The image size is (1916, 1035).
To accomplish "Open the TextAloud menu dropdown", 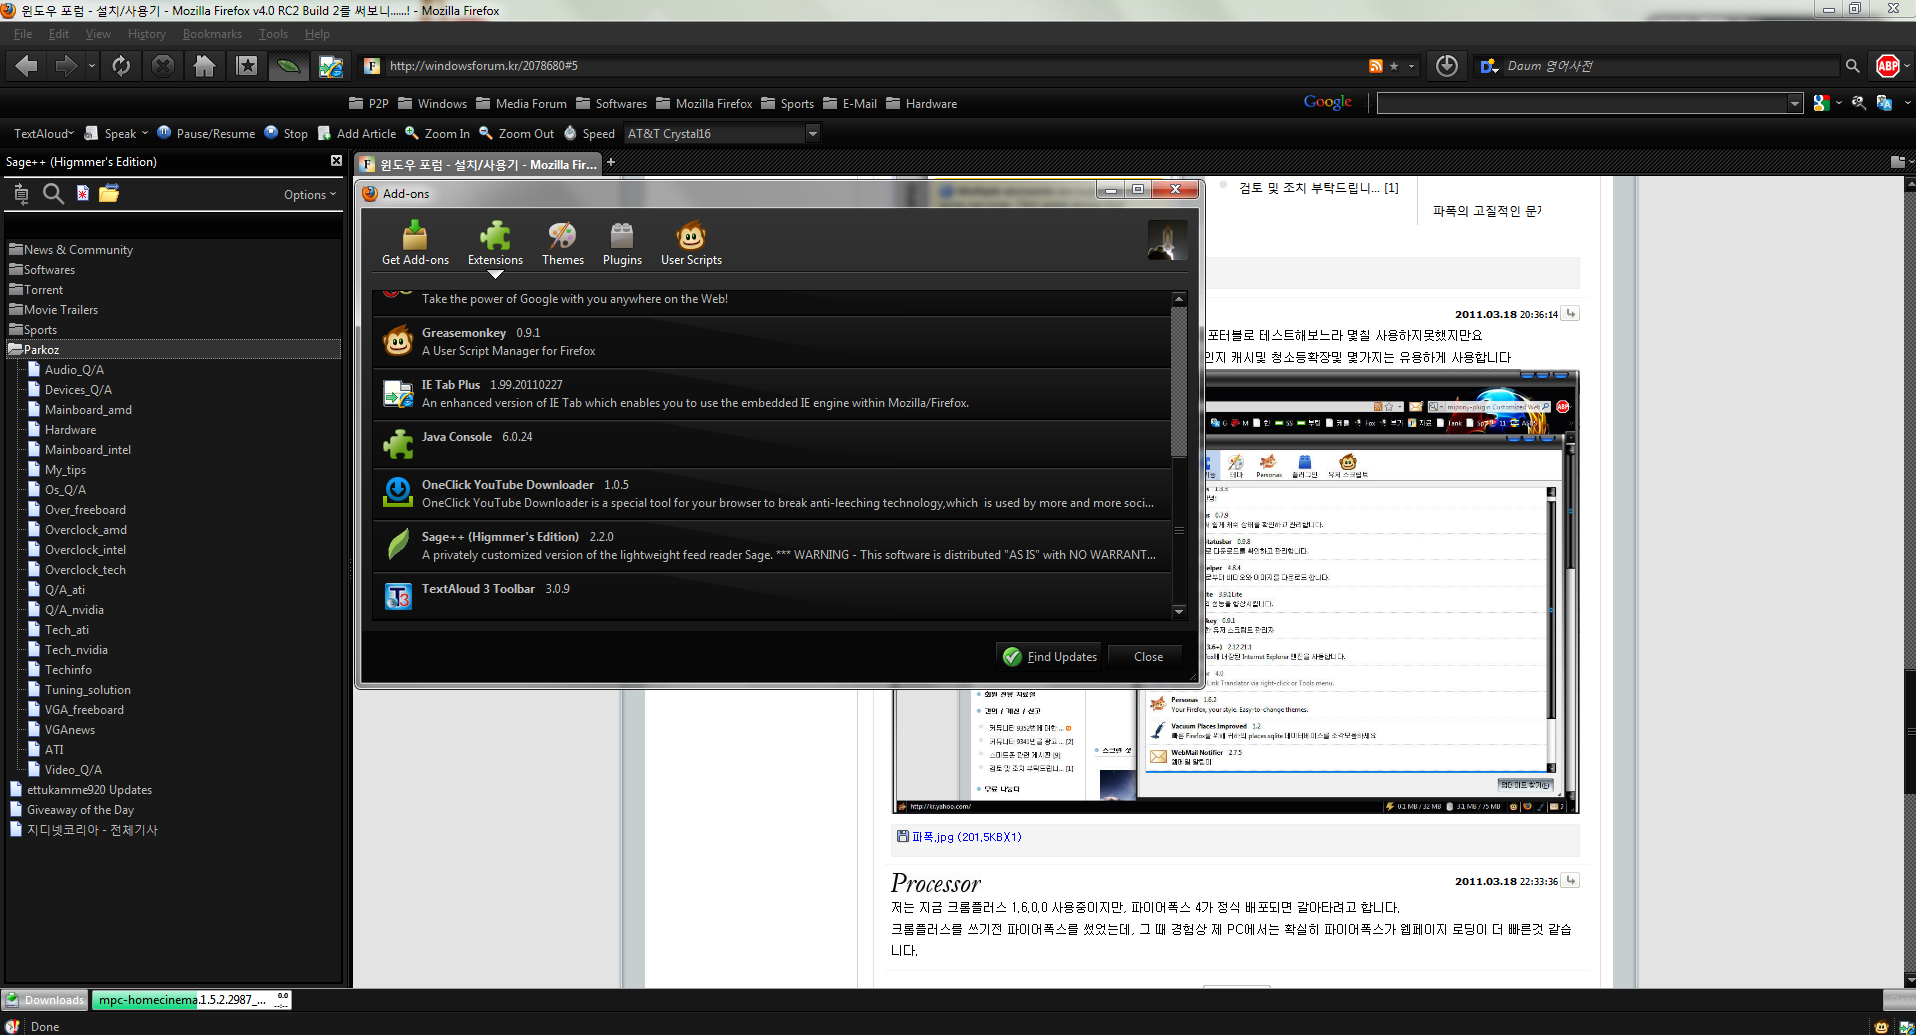I will coord(43,133).
